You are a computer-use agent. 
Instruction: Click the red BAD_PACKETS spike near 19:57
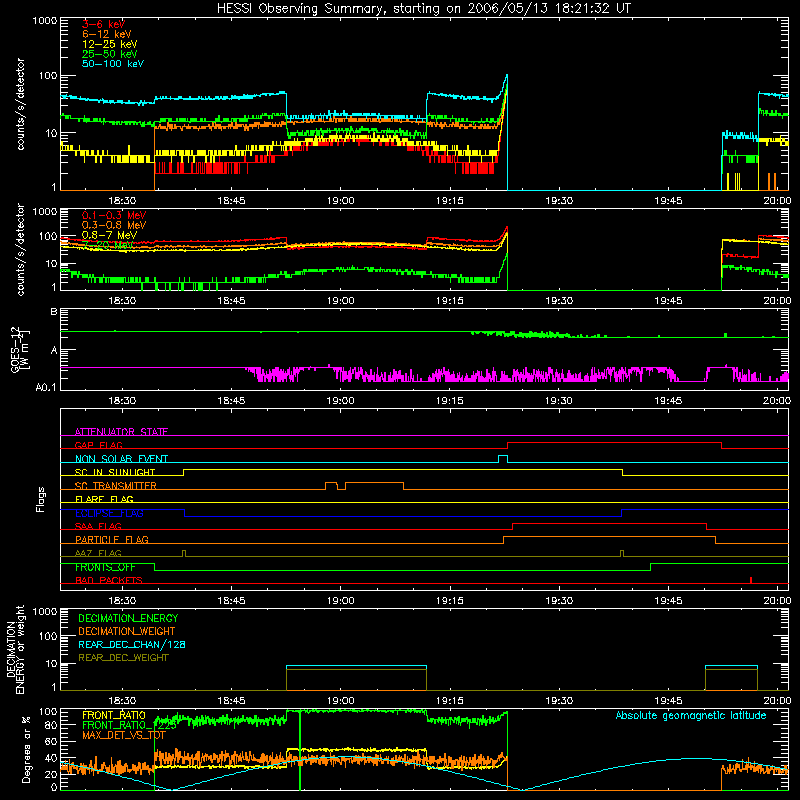pyautogui.click(x=751, y=580)
